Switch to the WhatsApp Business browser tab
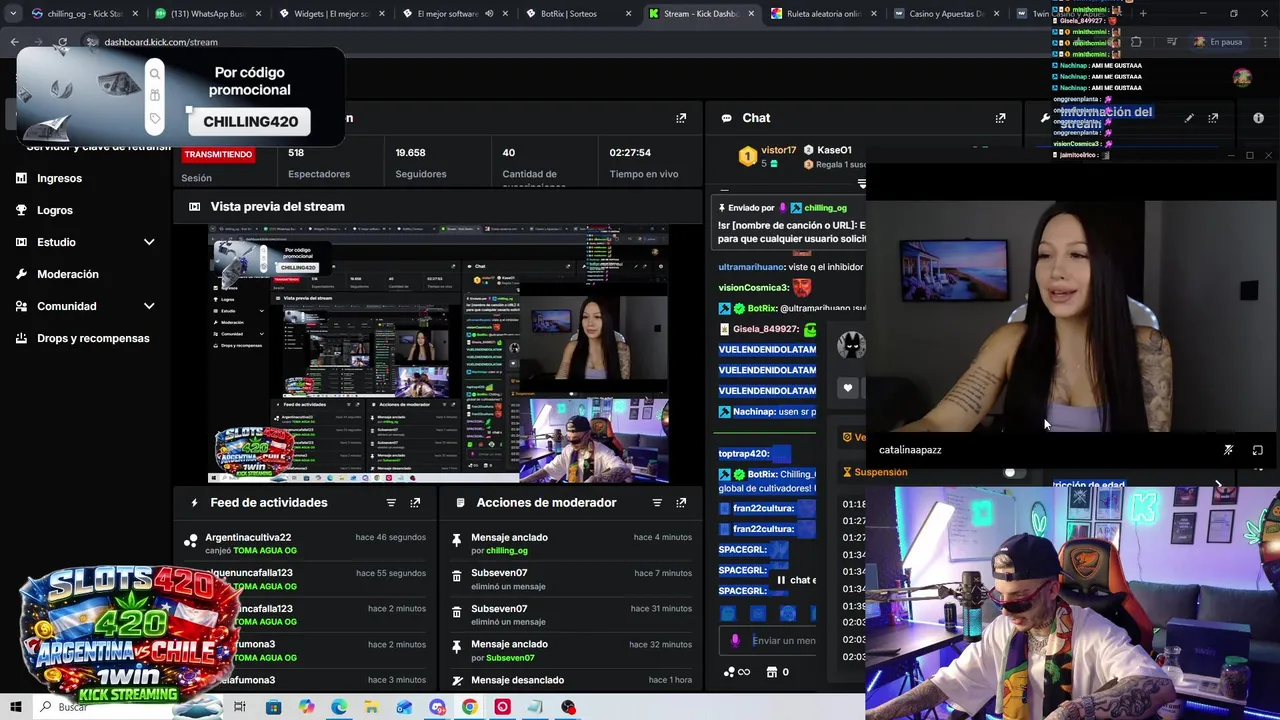 [208, 14]
